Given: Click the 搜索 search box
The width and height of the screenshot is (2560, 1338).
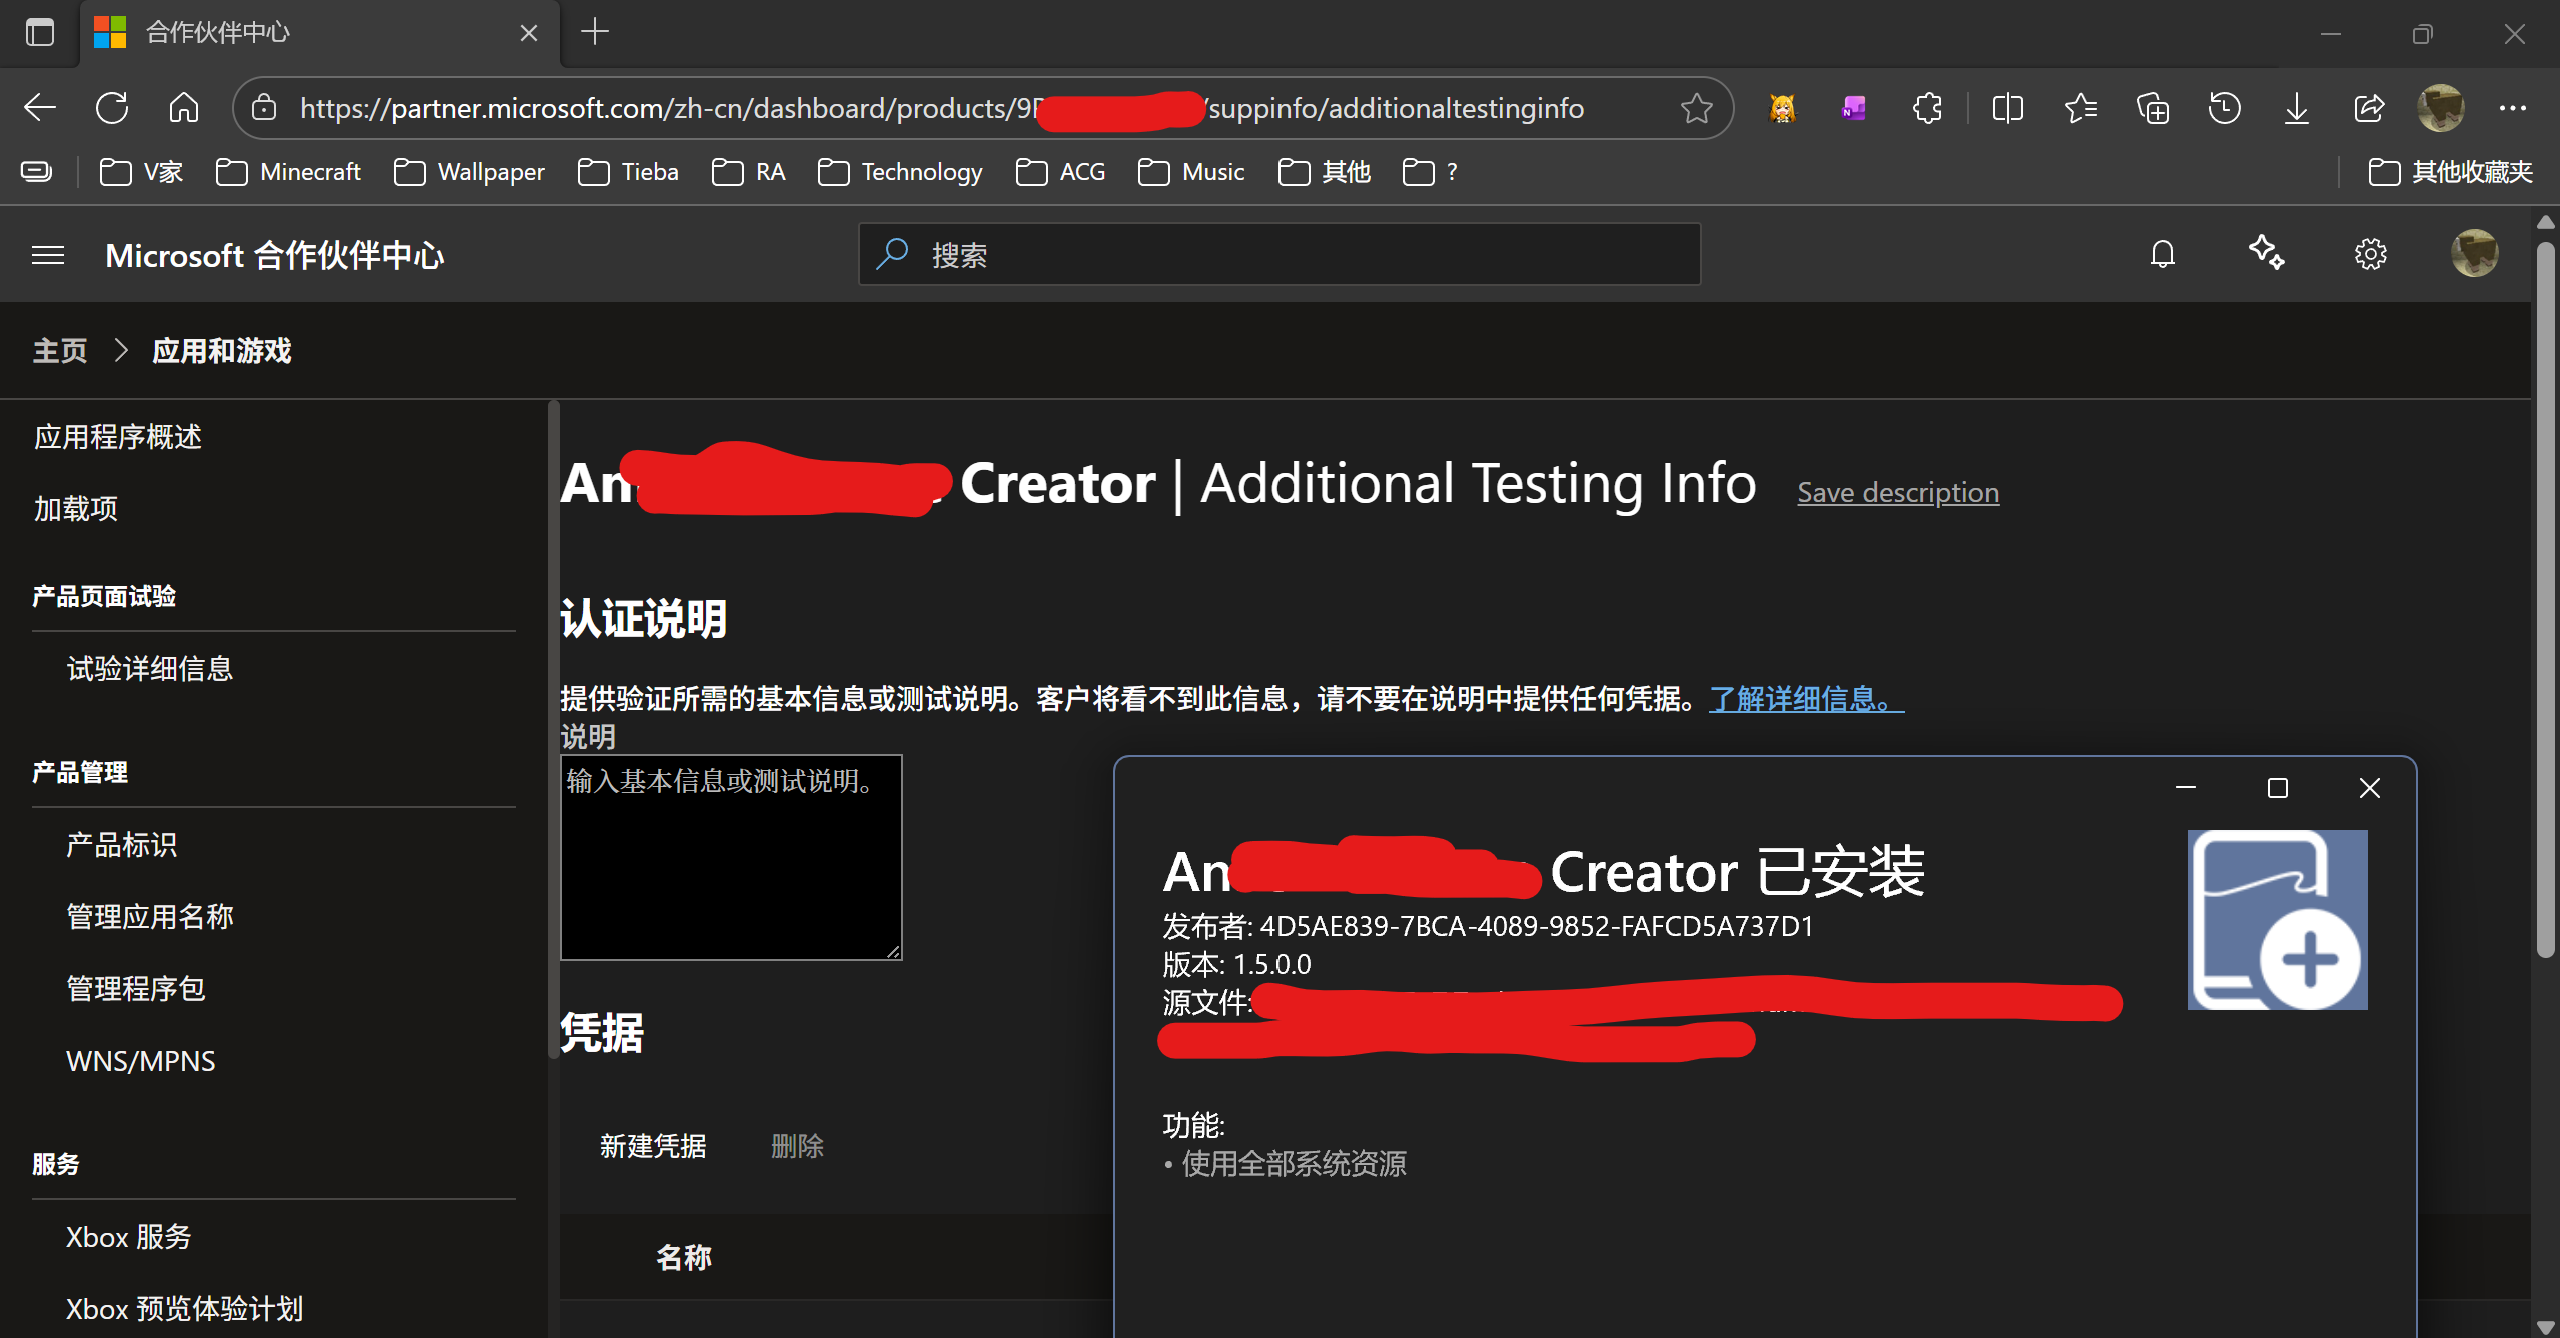Looking at the screenshot, I should point(1278,255).
